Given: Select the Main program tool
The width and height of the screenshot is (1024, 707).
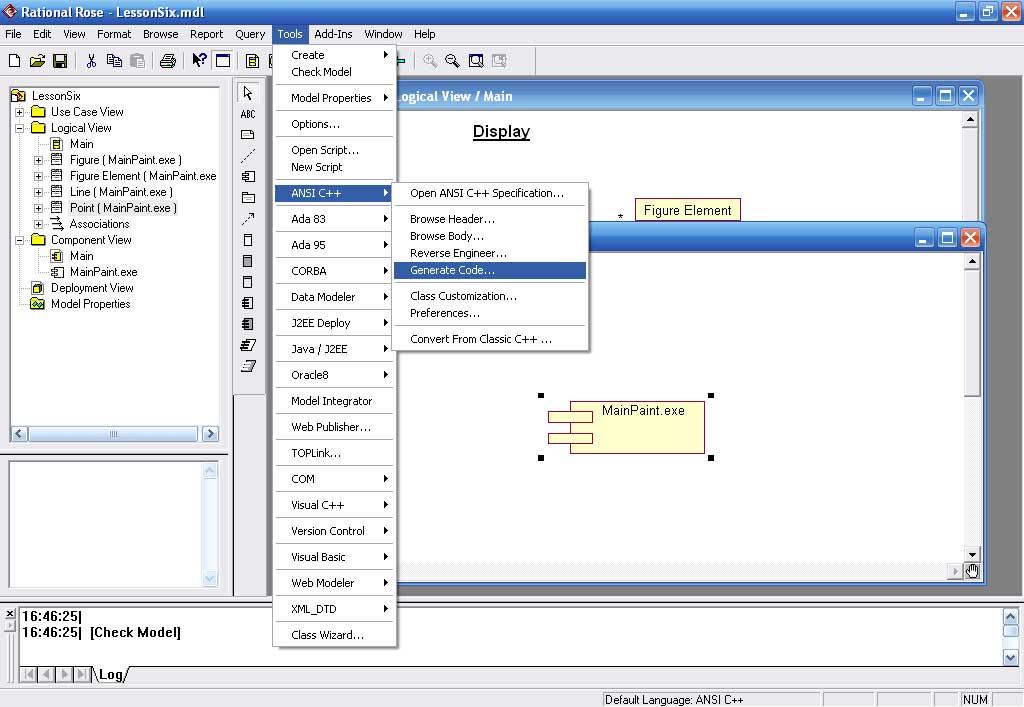Looking at the screenshot, I should coord(248,282).
